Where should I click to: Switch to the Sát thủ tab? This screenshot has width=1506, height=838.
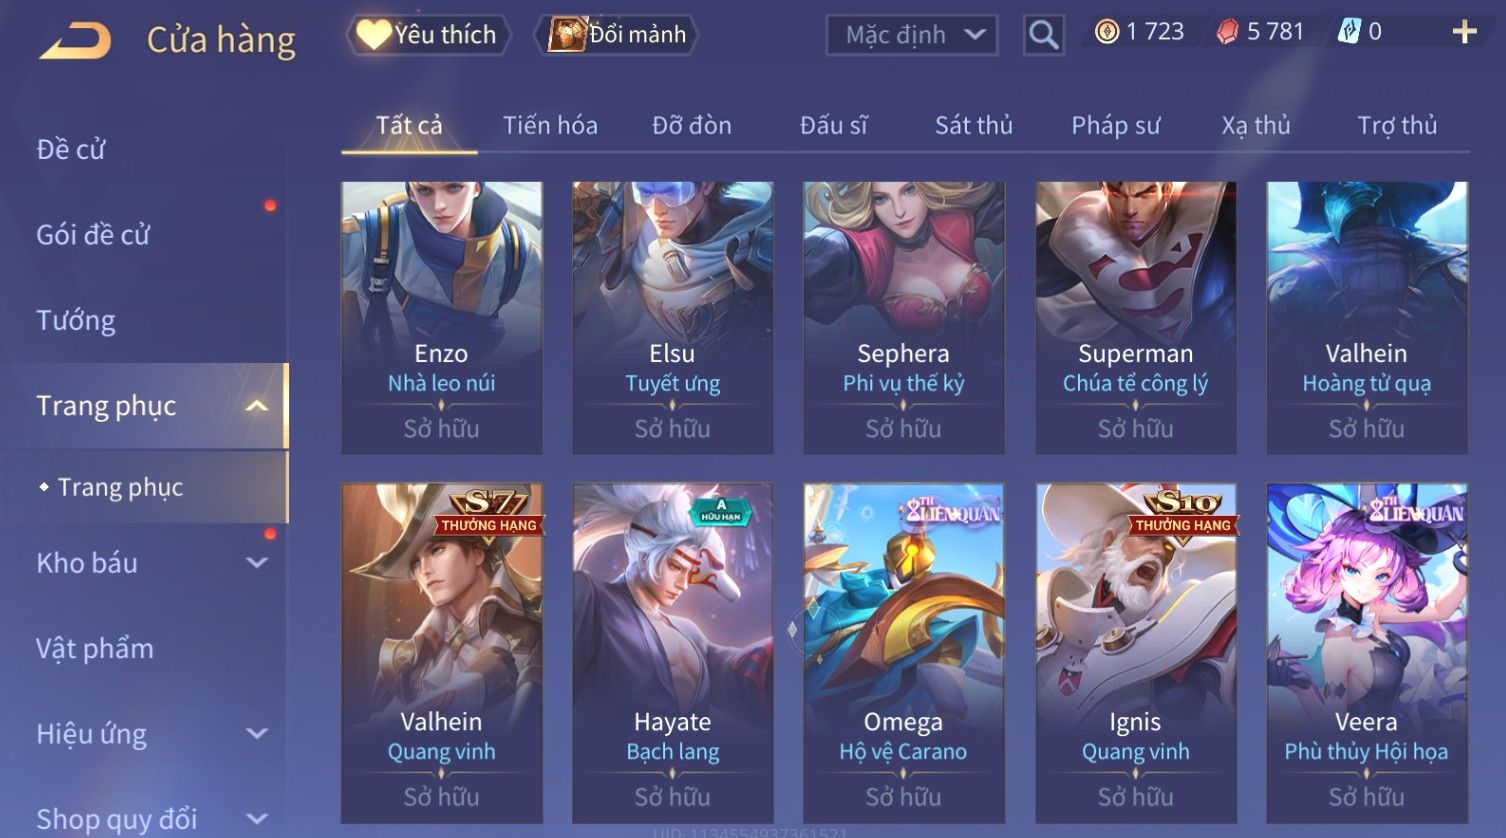973,125
